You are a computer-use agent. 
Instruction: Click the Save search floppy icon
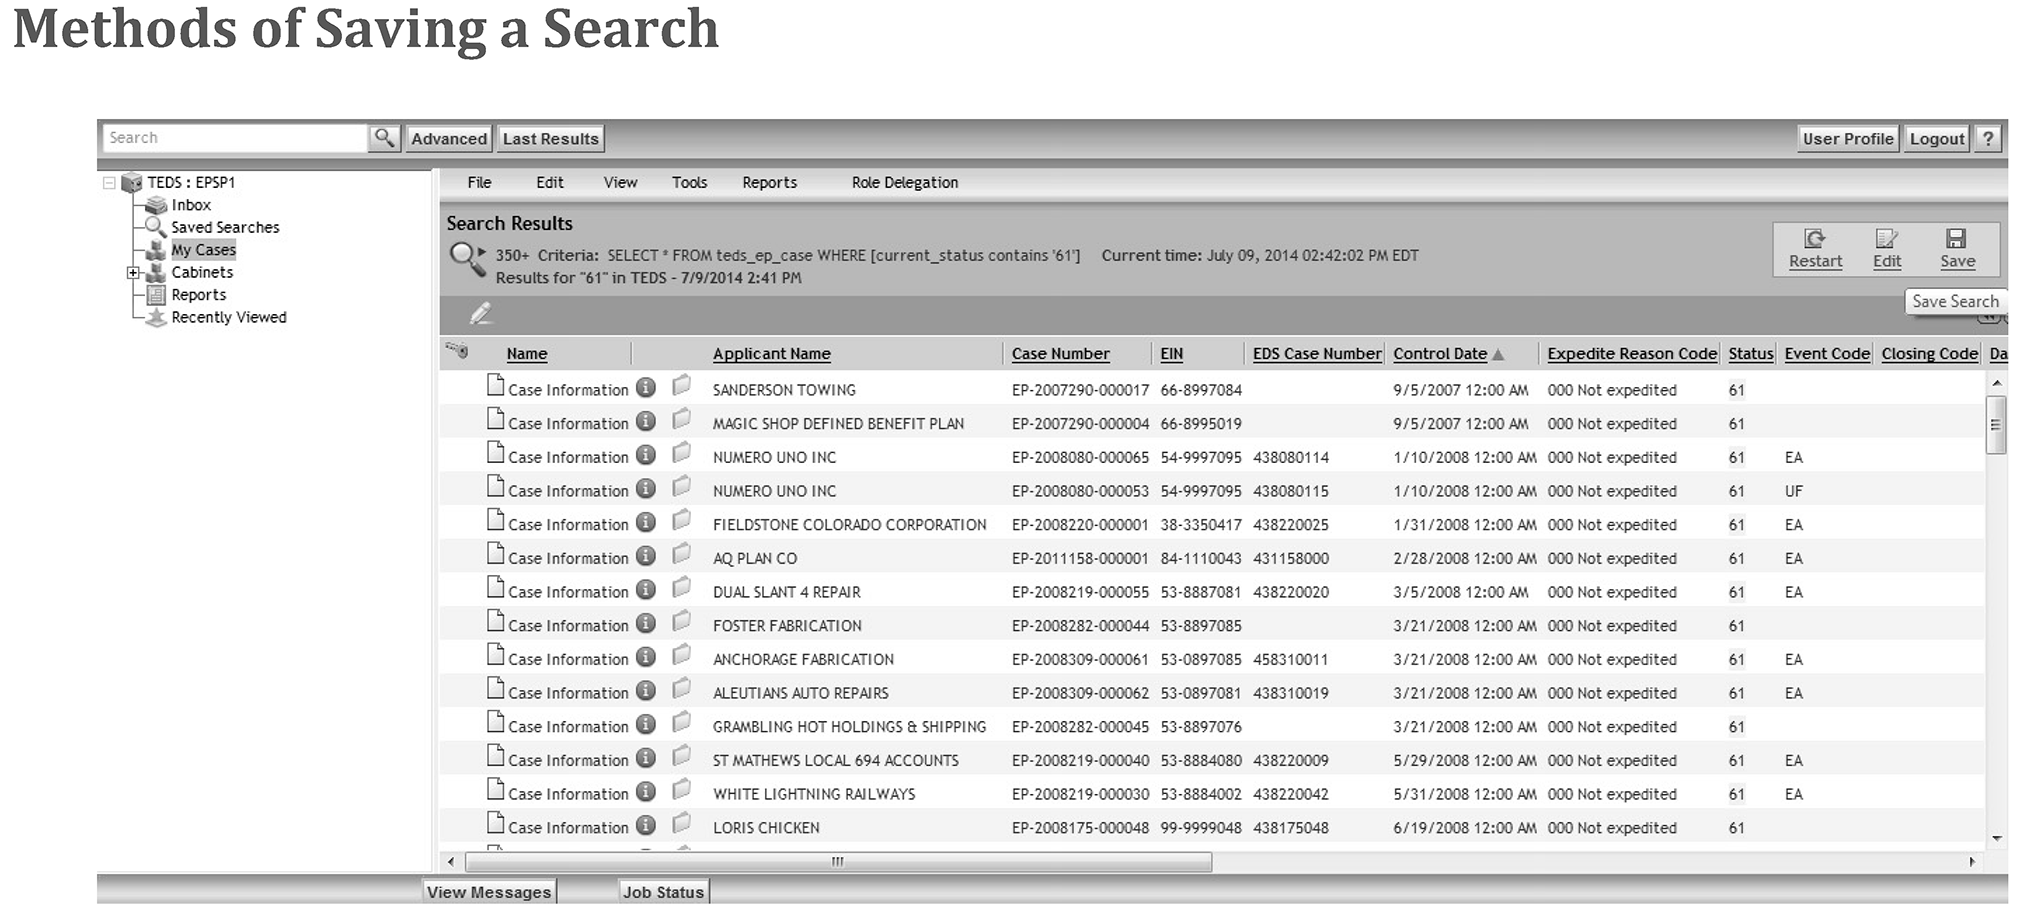click(1956, 239)
